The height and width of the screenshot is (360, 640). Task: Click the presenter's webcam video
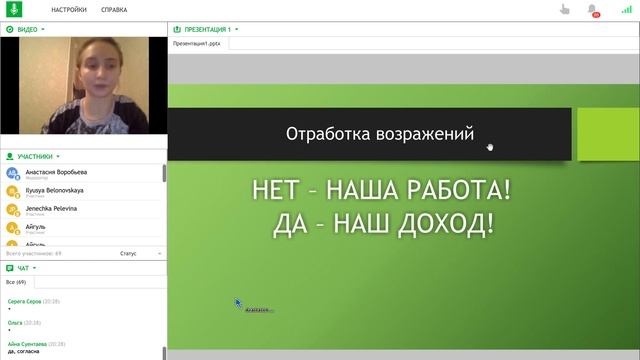coord(84,85)
